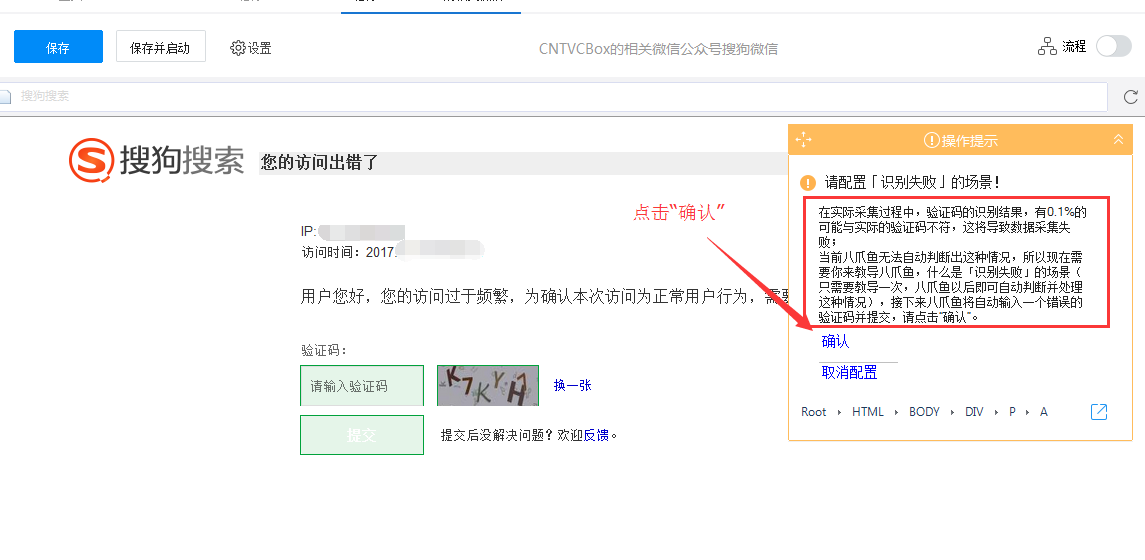This screenshot has height=560, width=1145.
Task: Click the 您的访问出错了 heading text
Action: 319,163
